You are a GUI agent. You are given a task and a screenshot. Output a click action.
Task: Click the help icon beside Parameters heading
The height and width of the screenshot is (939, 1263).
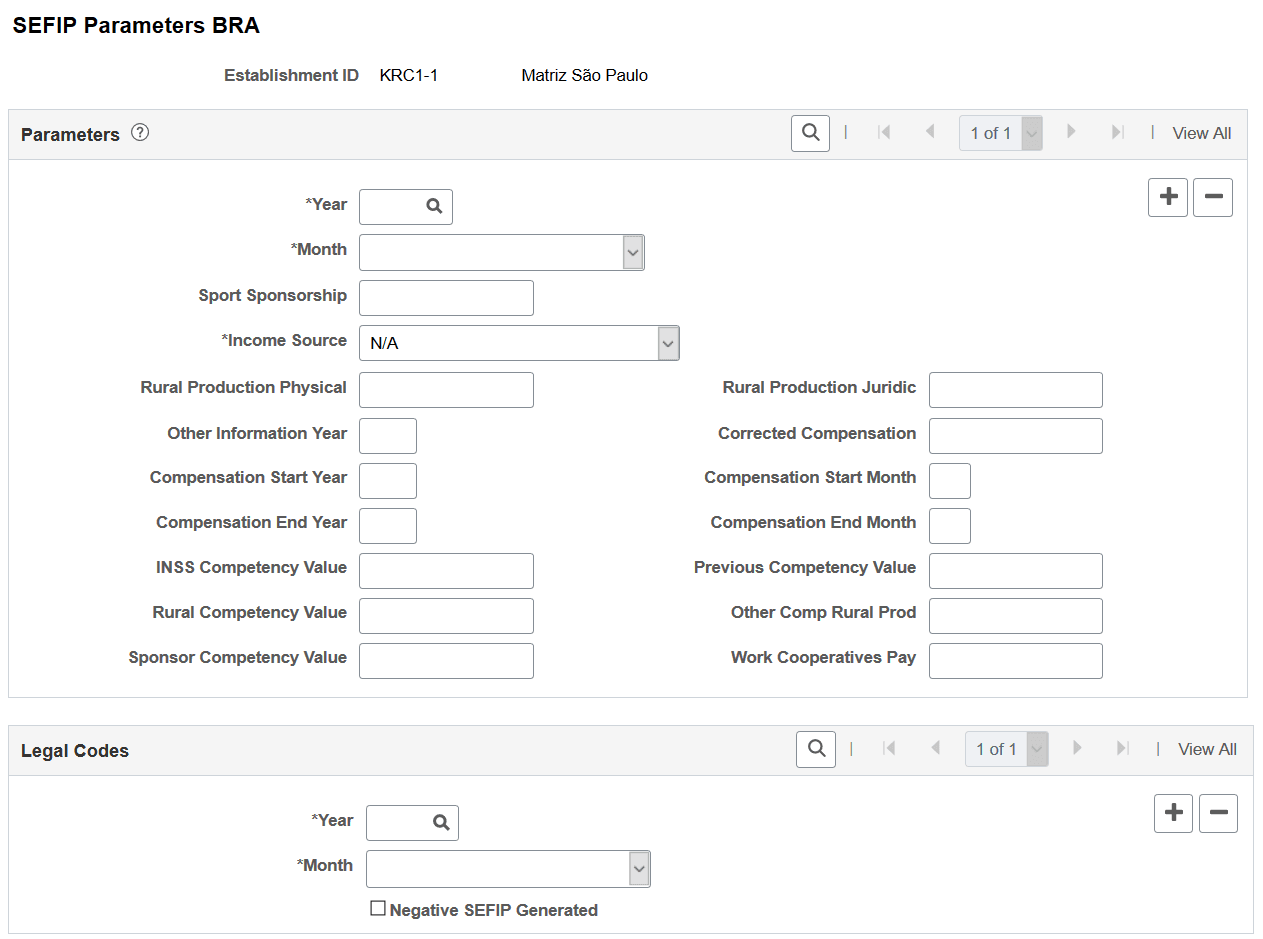click(140, 131)
